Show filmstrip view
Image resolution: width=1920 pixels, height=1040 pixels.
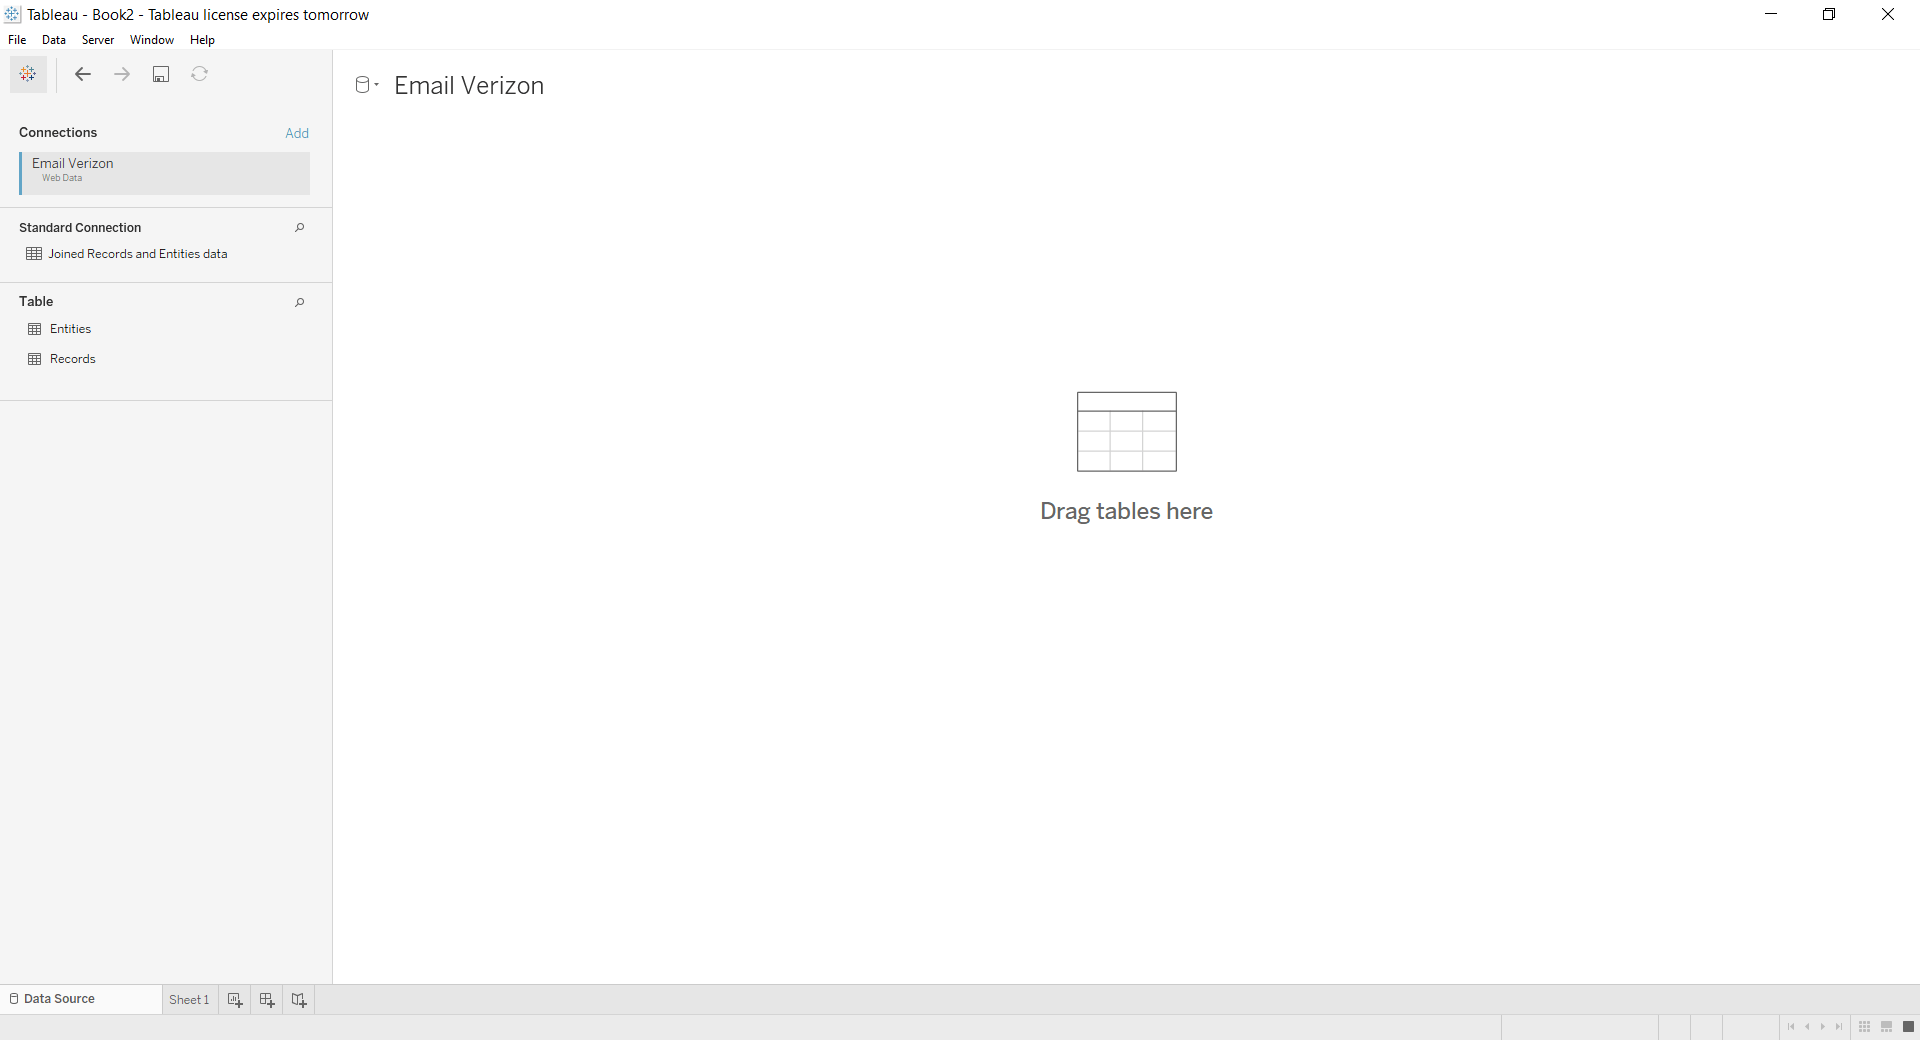[x=1887, y=1027]
